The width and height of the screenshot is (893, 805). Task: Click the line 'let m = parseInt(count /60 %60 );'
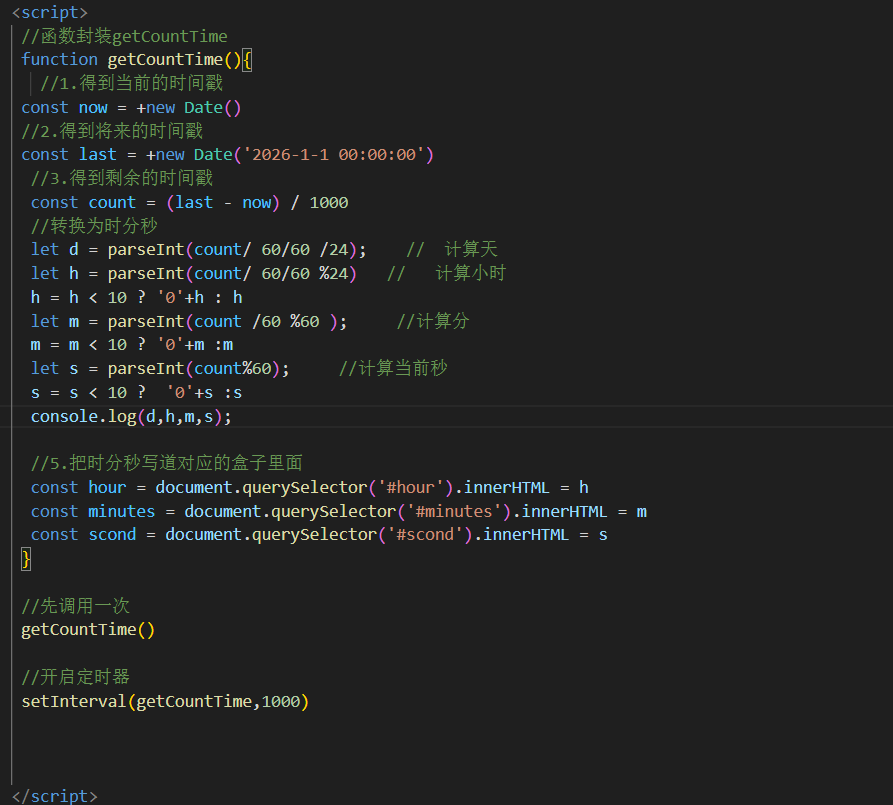pyautogui.click(x=189, y=321)
